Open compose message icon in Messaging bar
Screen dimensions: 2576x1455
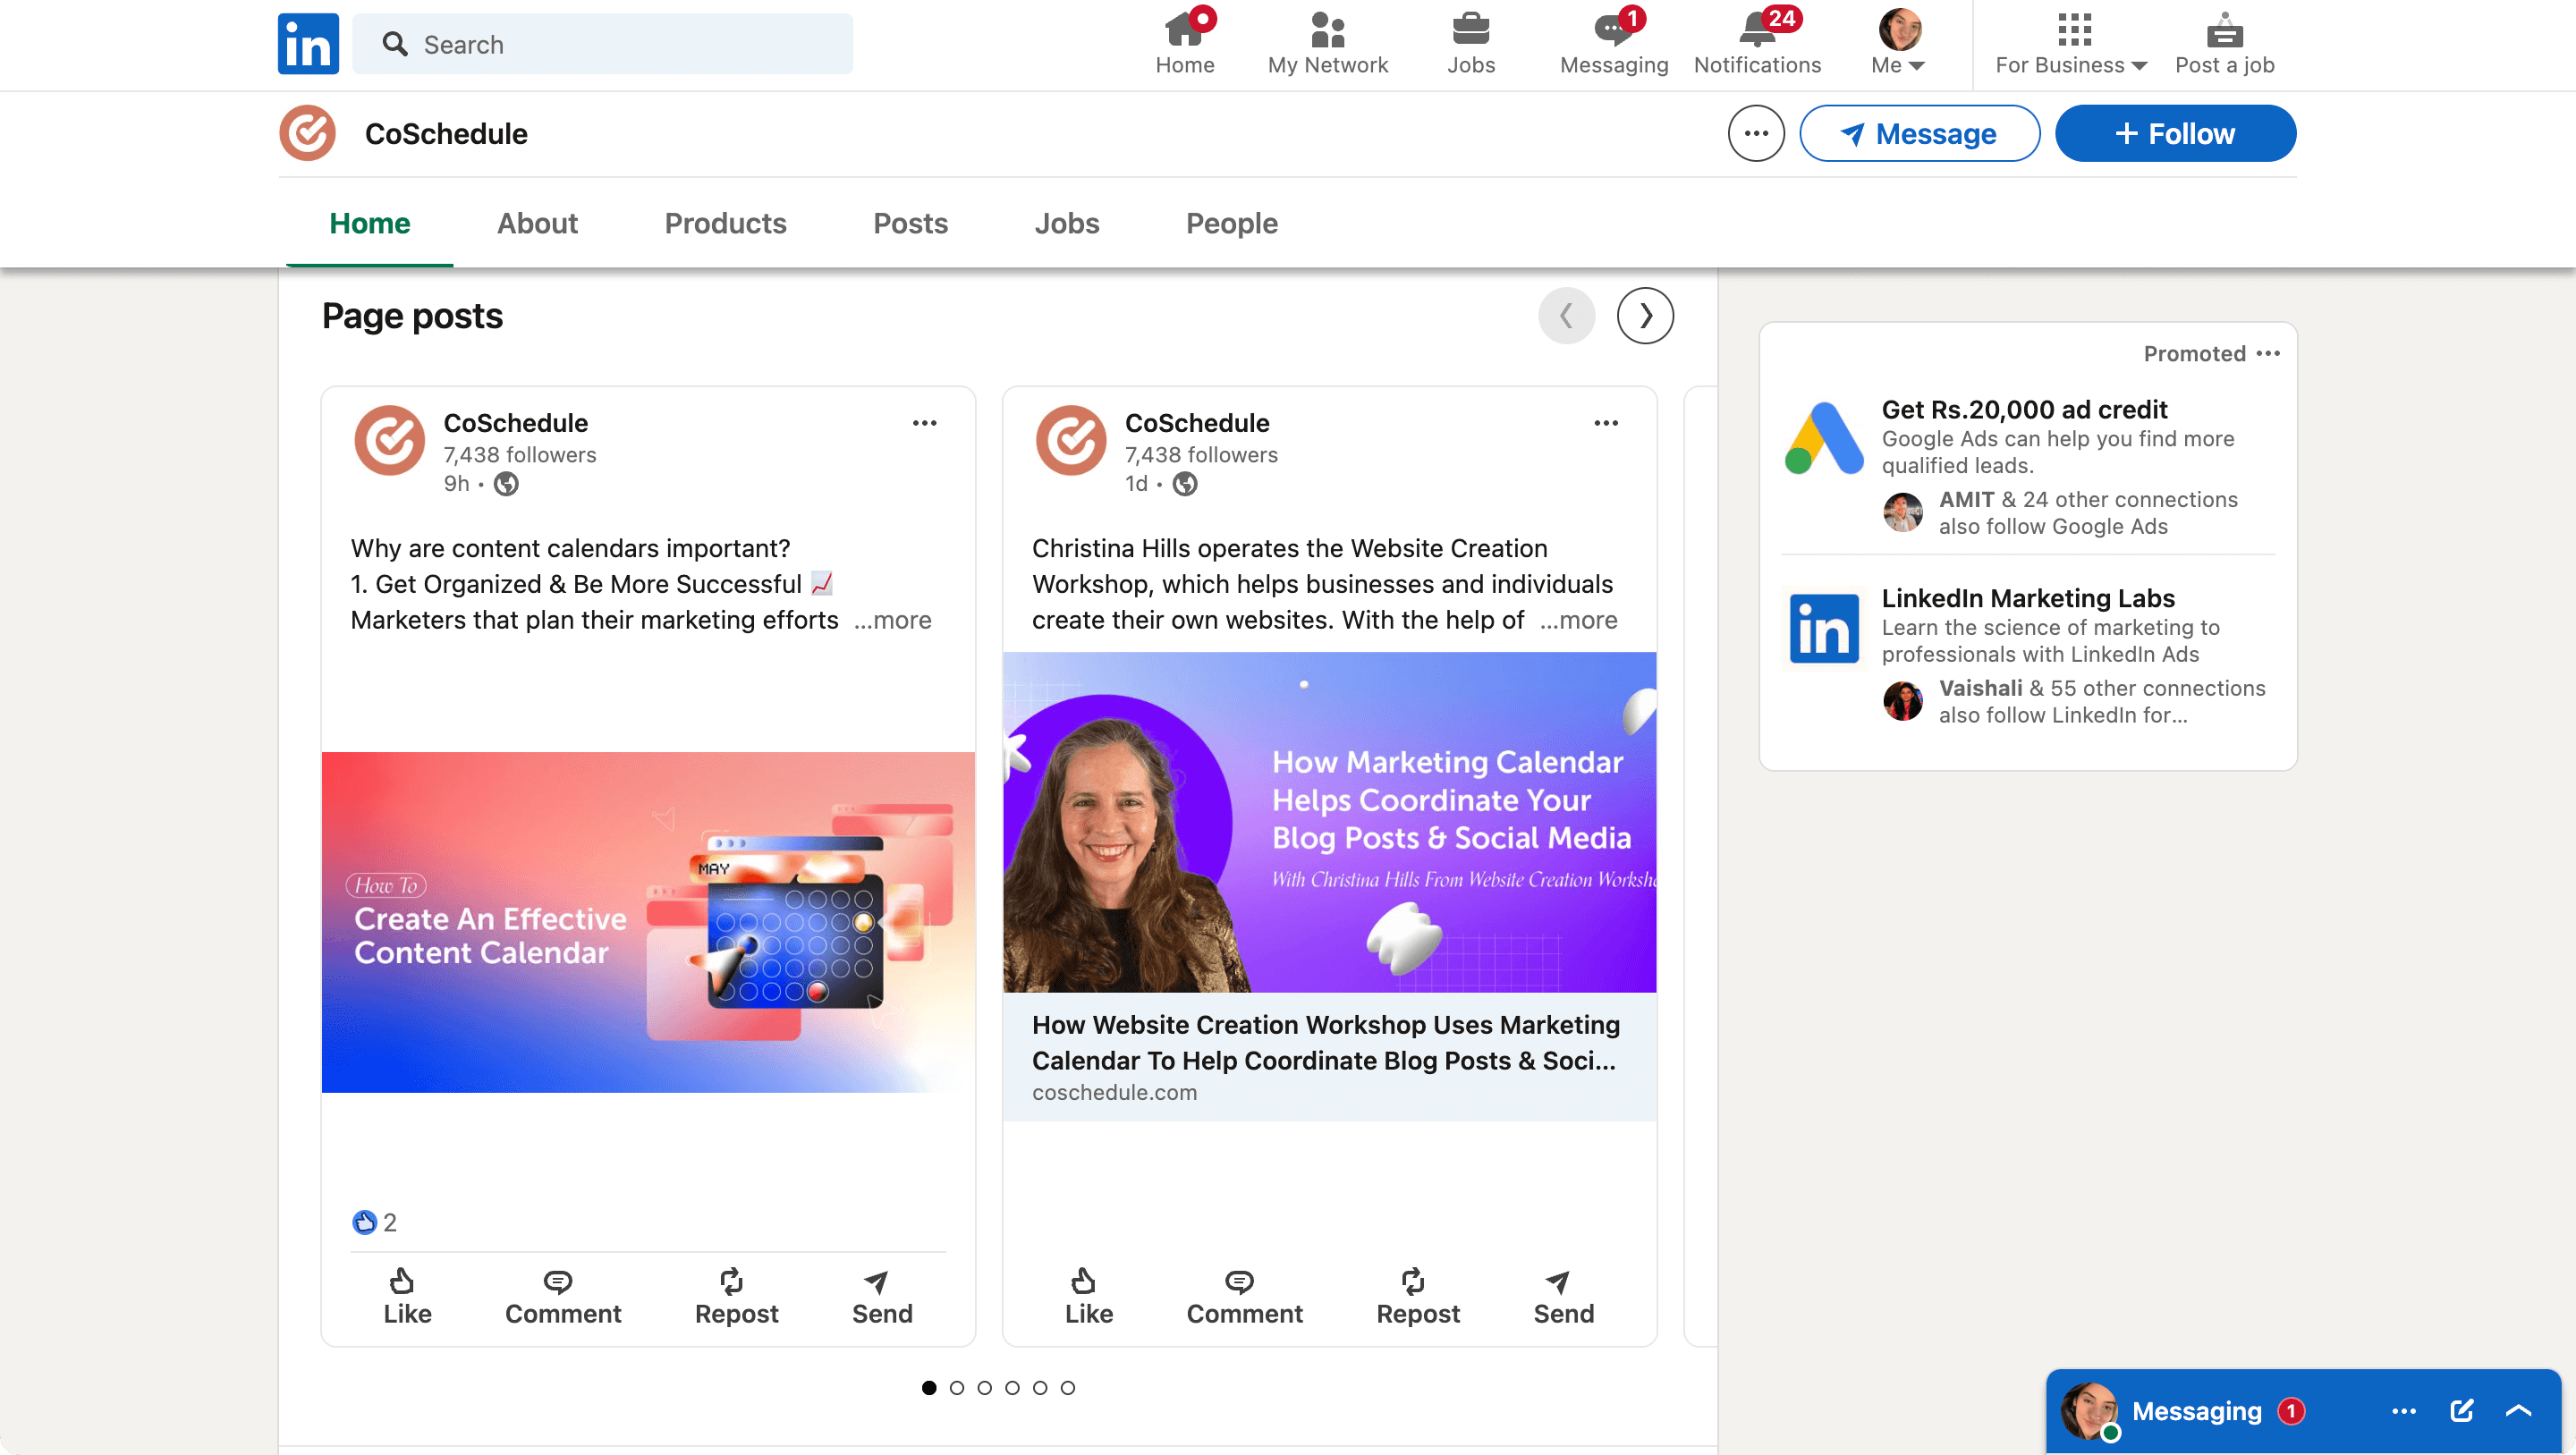pyautogui.click(x=2462, y=1411)
